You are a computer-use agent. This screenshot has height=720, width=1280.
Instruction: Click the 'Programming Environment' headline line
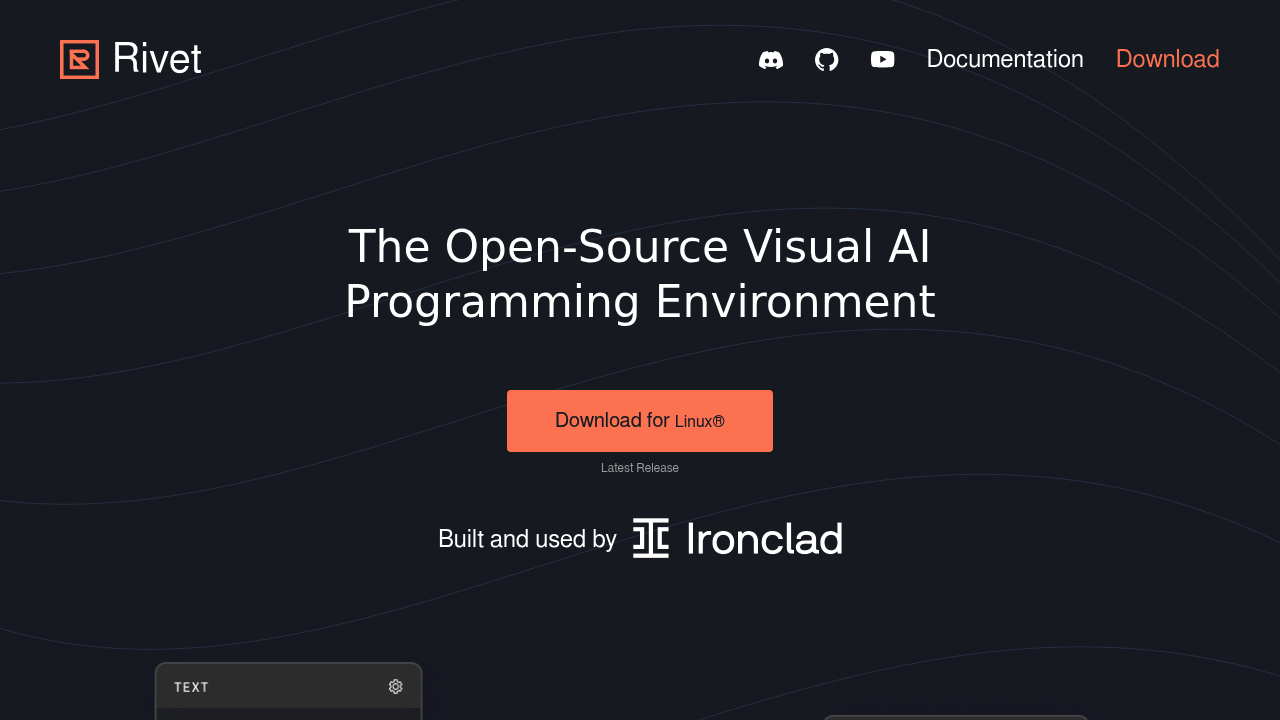[640, 302]
